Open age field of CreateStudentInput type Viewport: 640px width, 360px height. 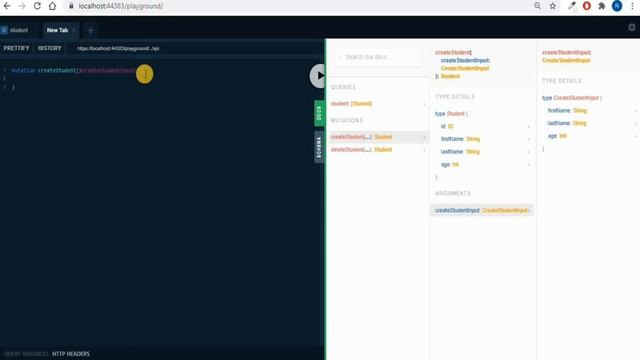pyautogui.click(x=589, y=136)
